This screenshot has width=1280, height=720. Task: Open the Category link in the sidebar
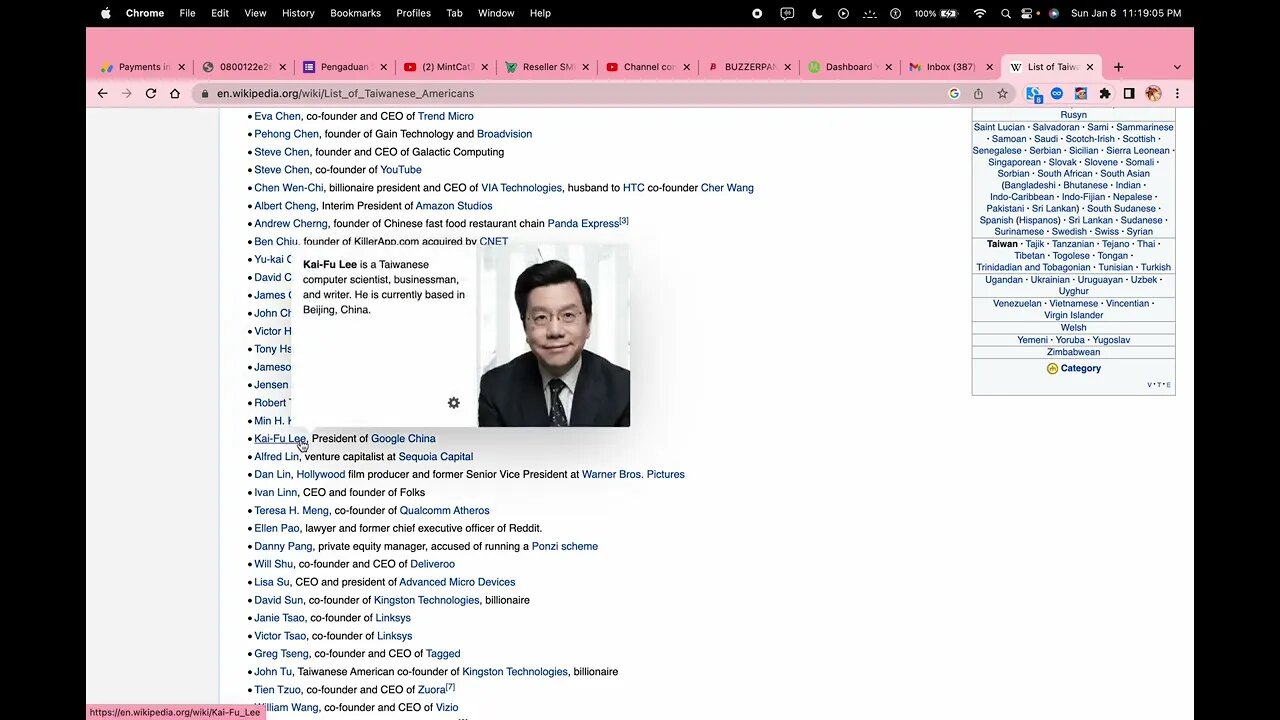(1080, 369)
